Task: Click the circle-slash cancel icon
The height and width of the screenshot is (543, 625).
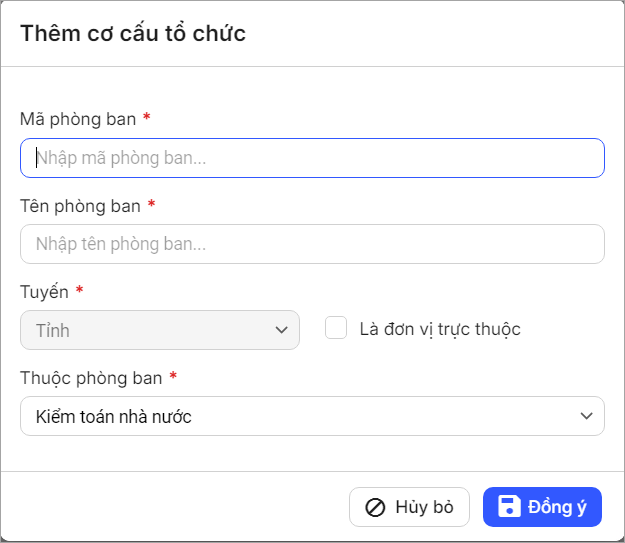Action: pos(375,507)
